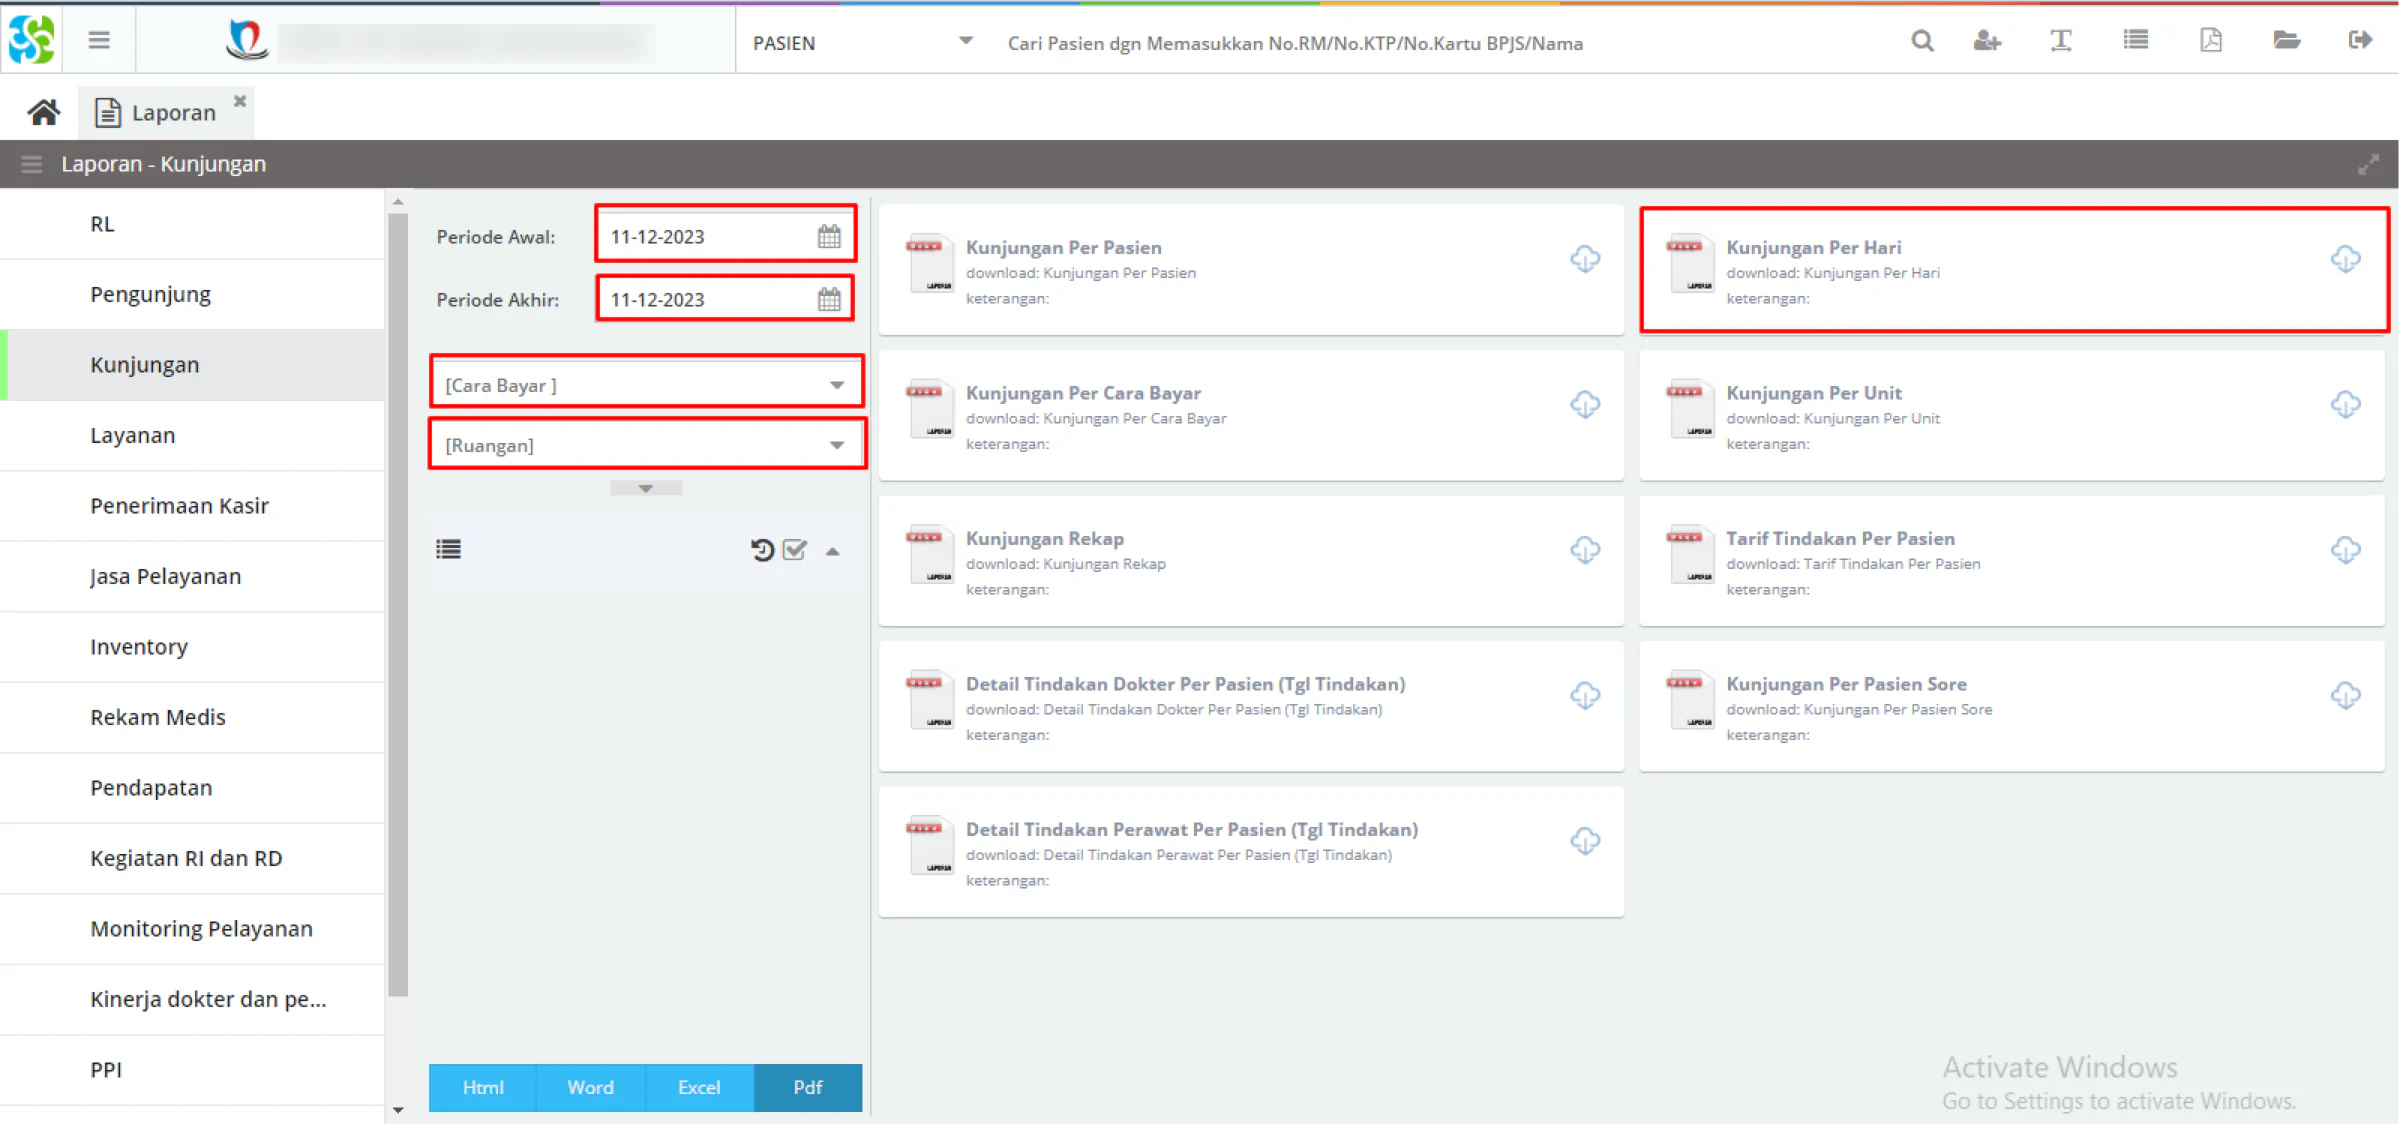Open the list icon in top toolbar

(2135, 41)
